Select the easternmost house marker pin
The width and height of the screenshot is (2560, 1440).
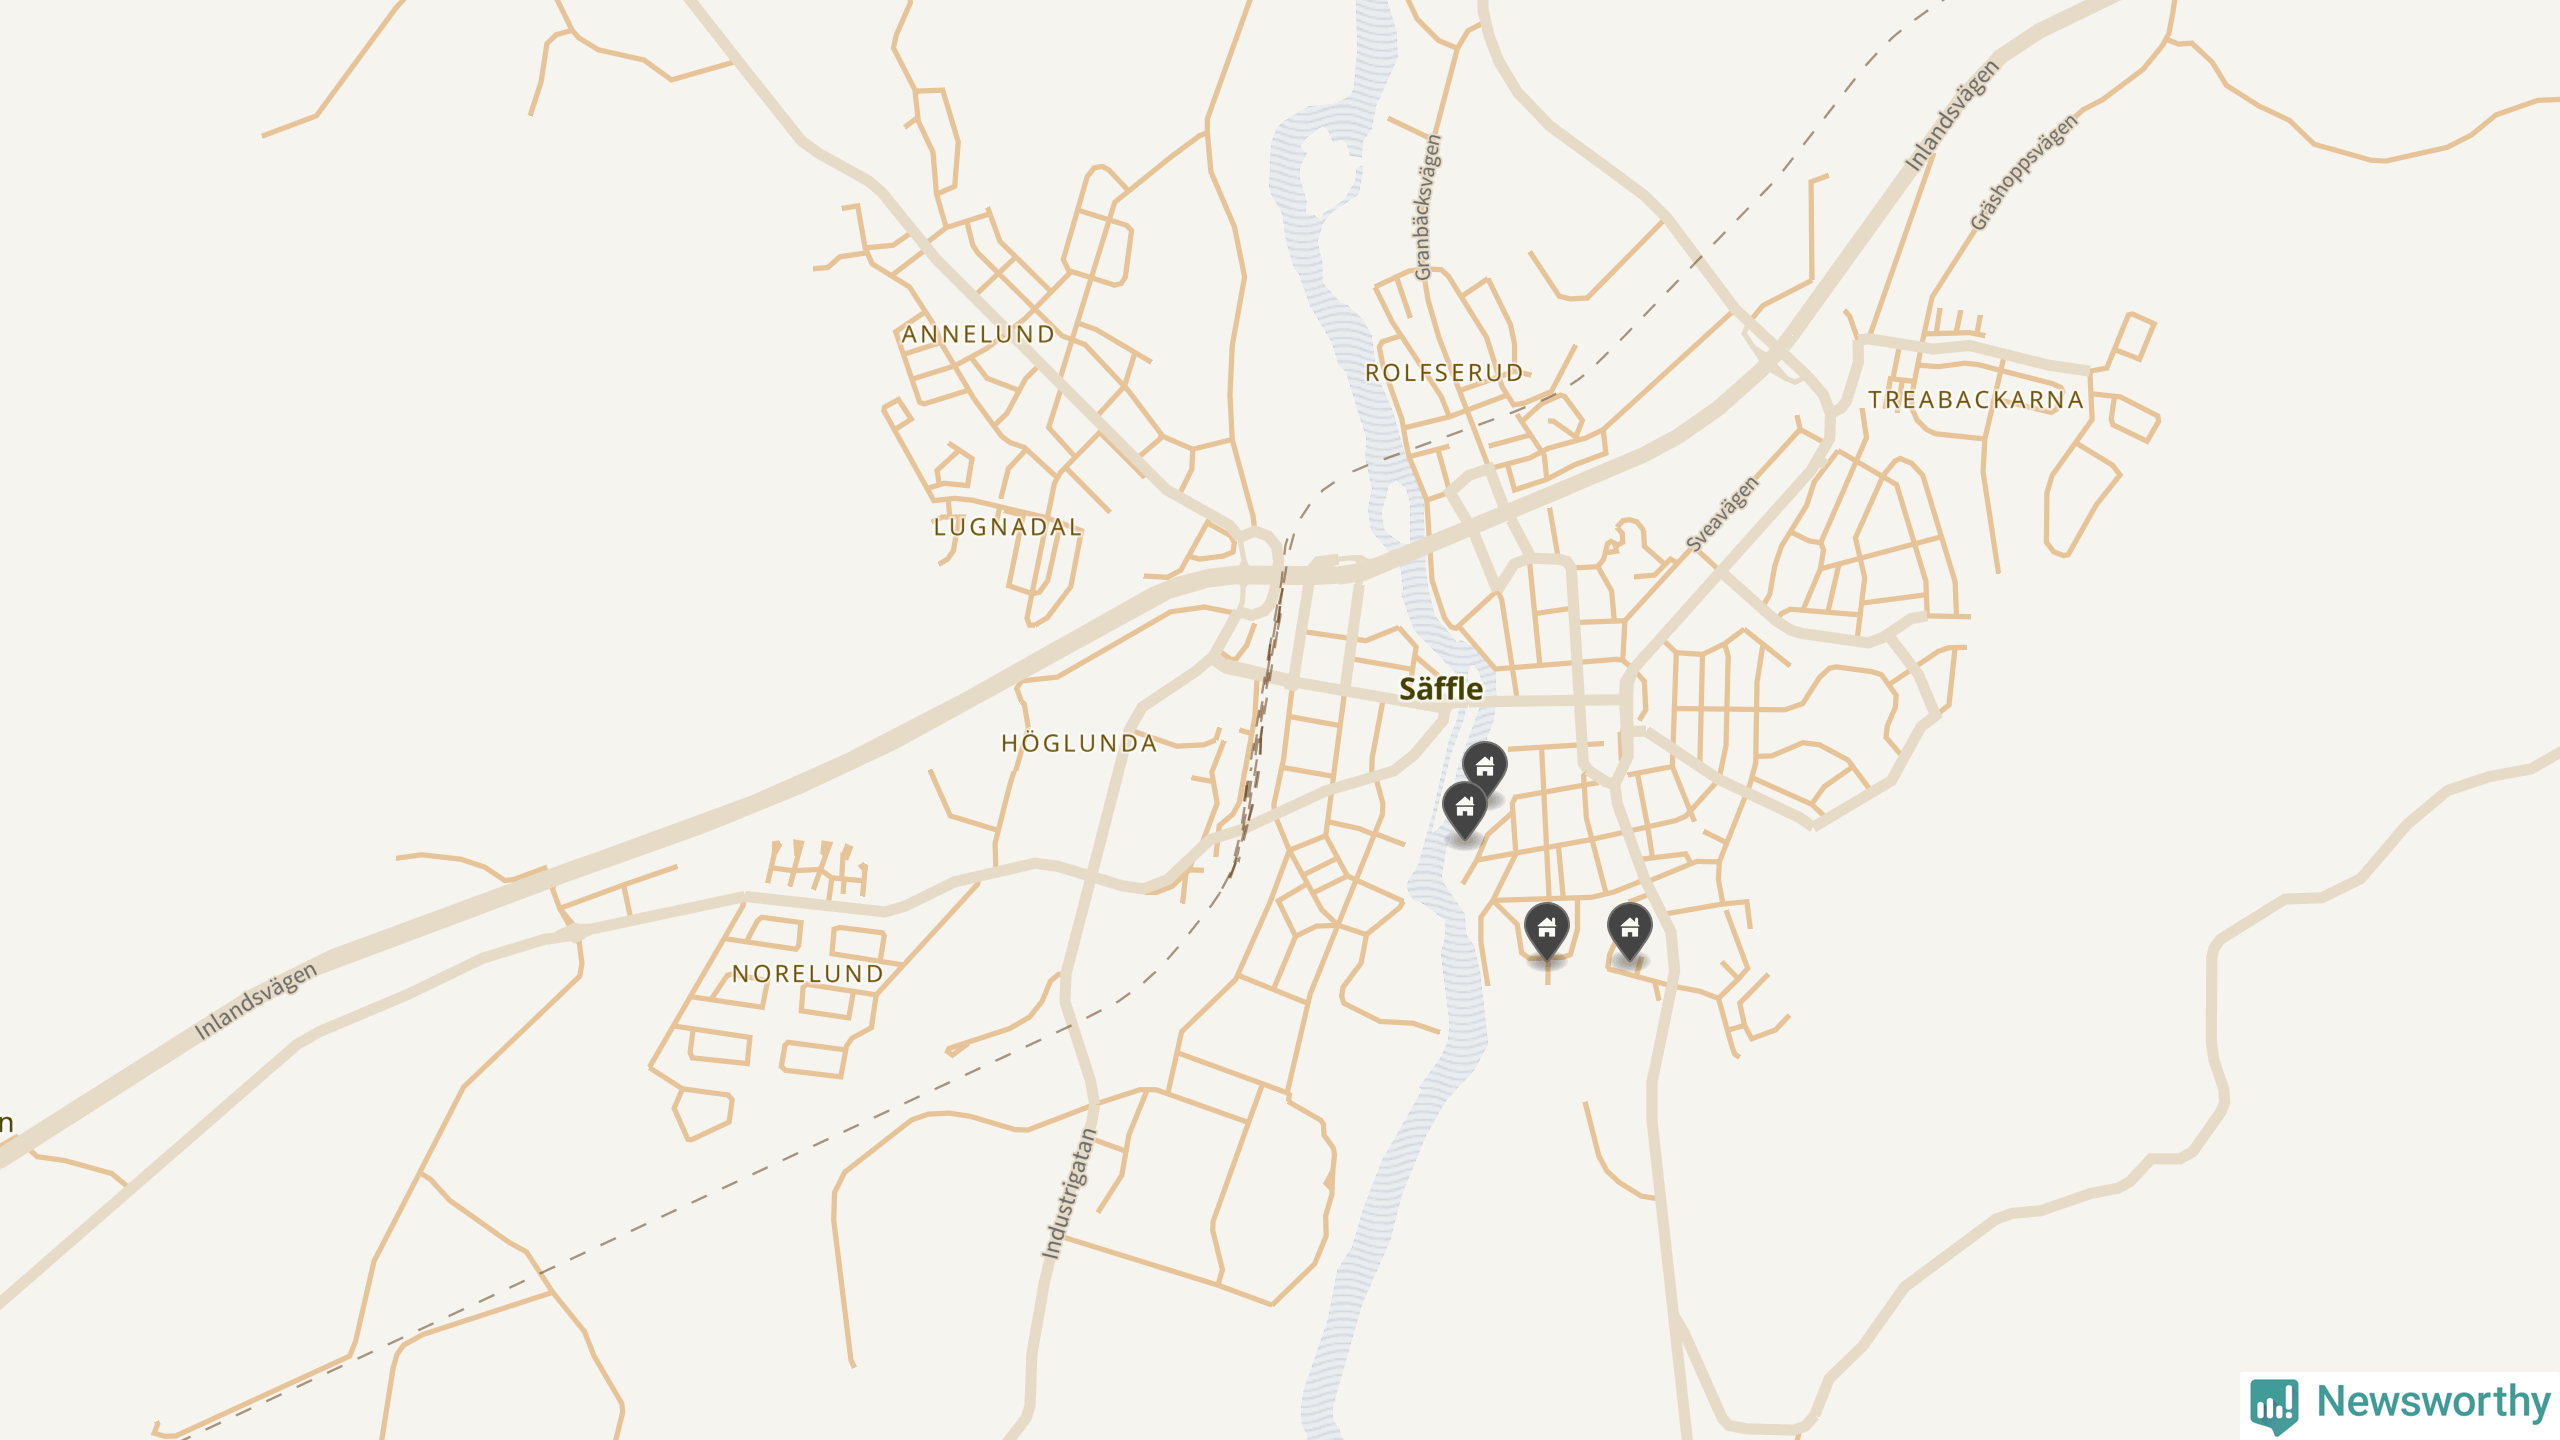pos(1630,930)
